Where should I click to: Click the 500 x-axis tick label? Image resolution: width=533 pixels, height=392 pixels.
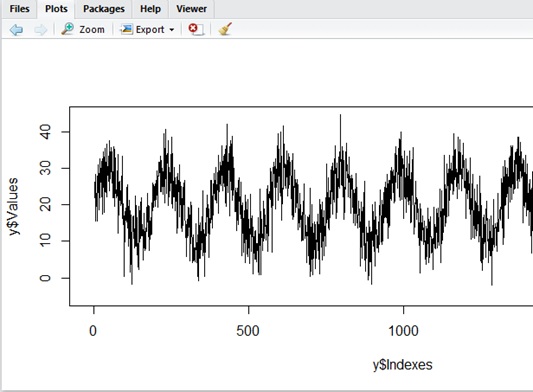(x=248, y=331)
